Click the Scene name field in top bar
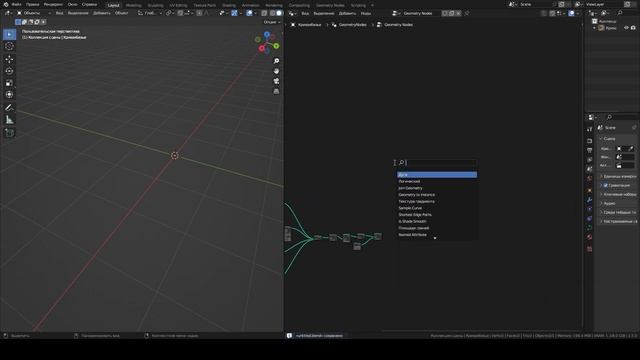 click(535, 4)
